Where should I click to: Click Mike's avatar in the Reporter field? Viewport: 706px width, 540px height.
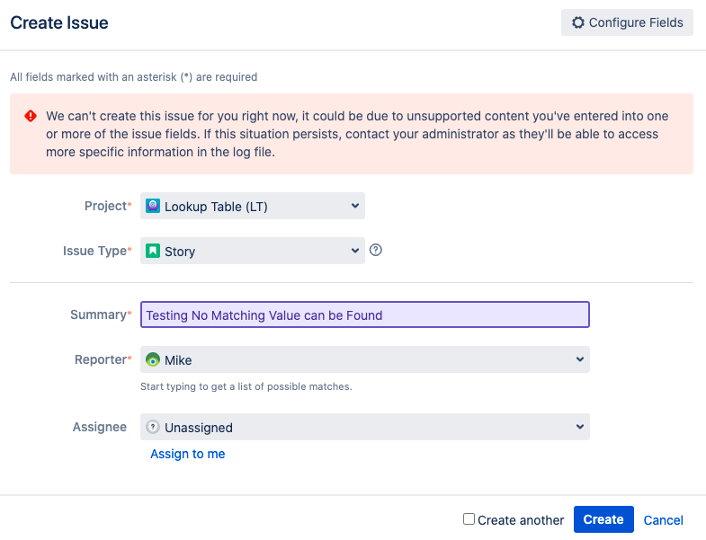153,359
